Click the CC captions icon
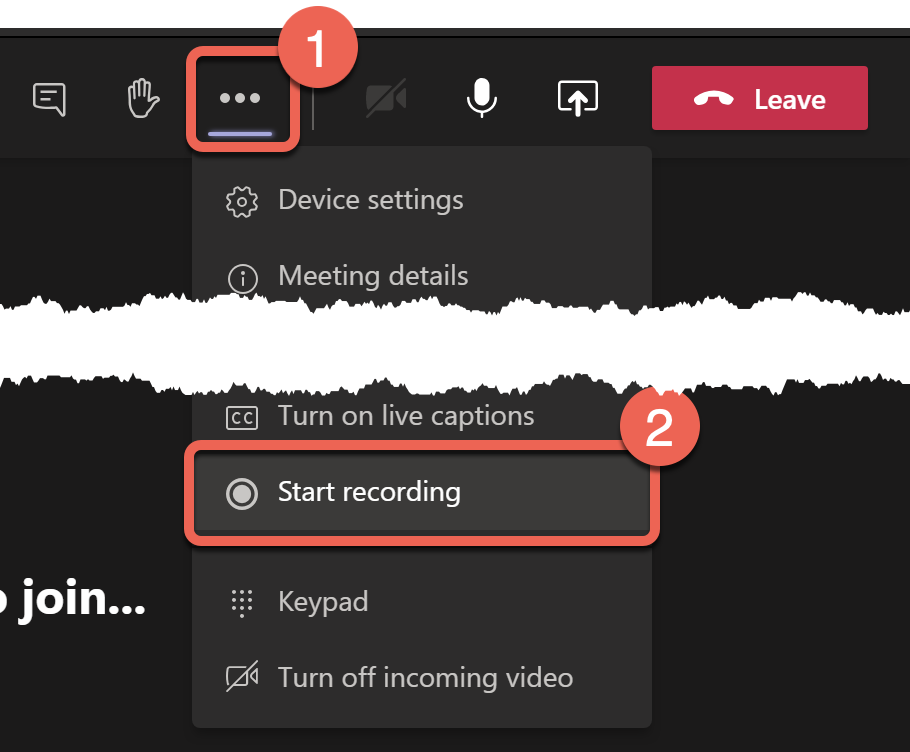 pos(242,418)
